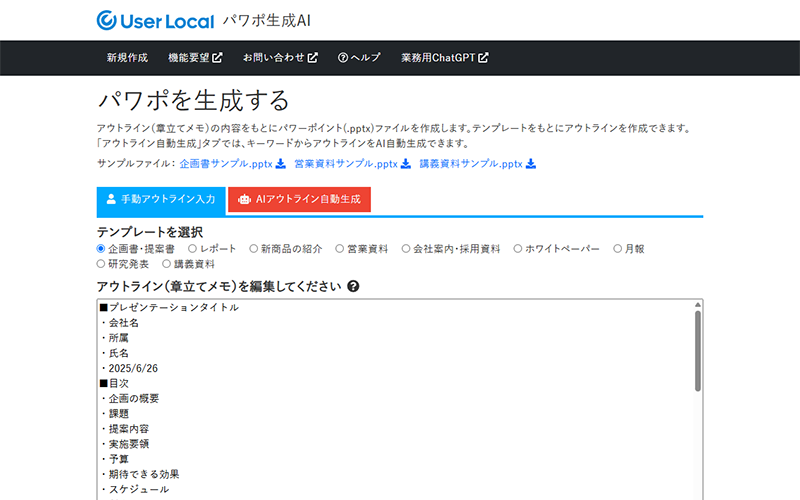The image size is (800, 500).
Task: Click the User Local logo
Action: click(x=155, y=20)
